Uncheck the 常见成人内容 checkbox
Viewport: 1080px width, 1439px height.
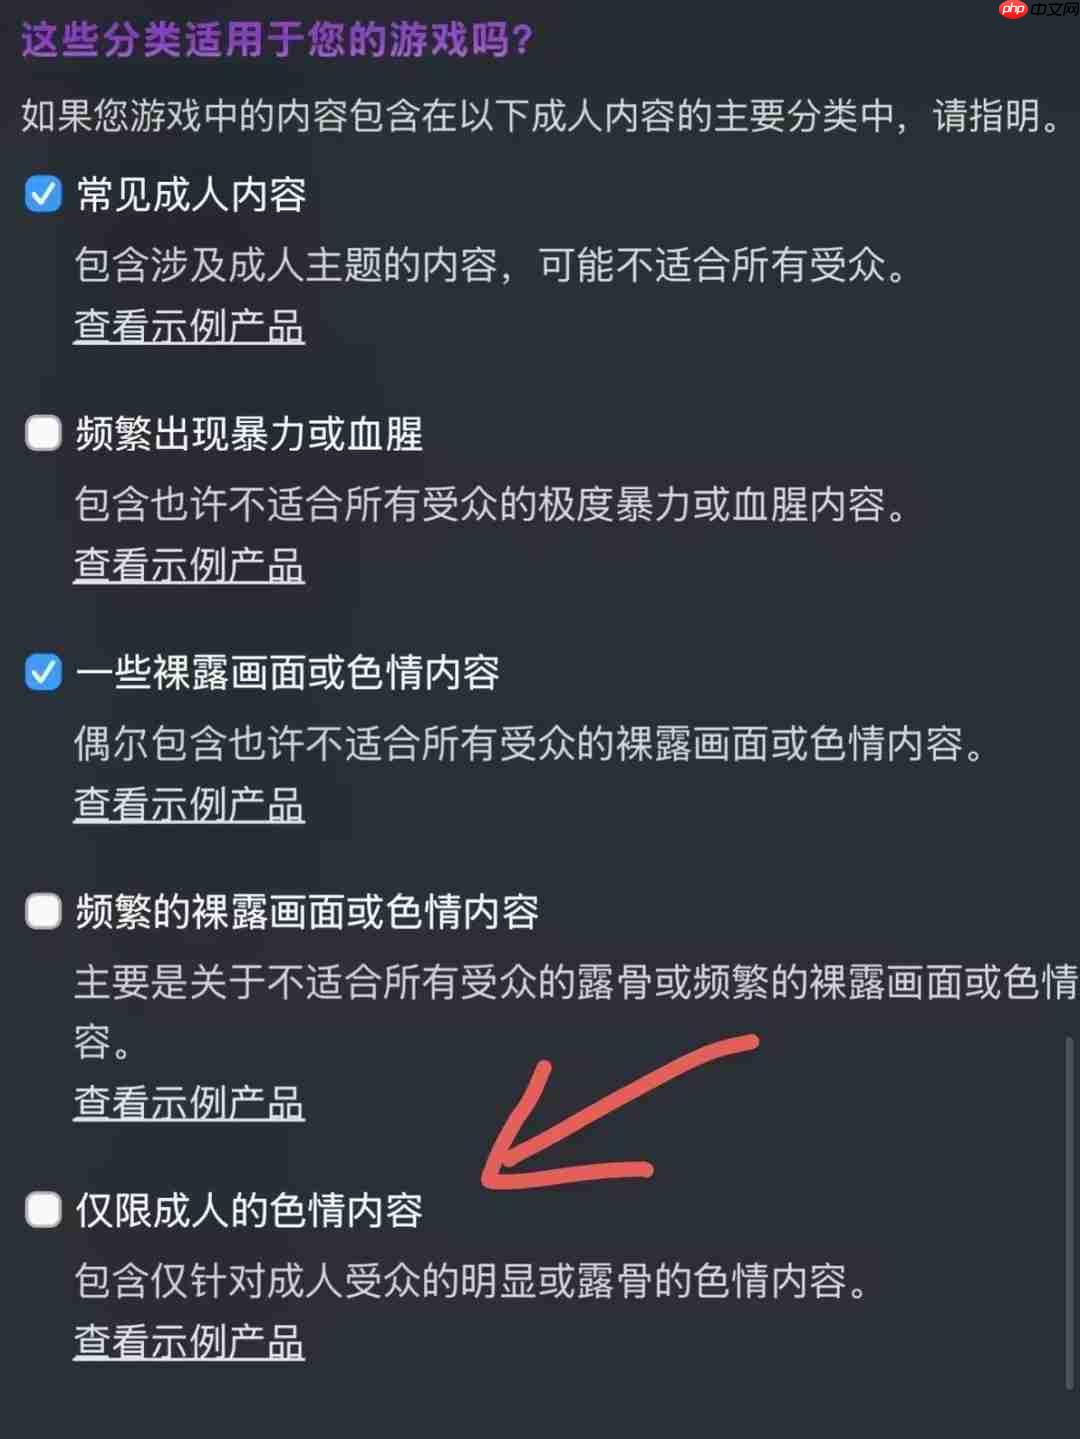pyautogui.click(x=43, y=194)
